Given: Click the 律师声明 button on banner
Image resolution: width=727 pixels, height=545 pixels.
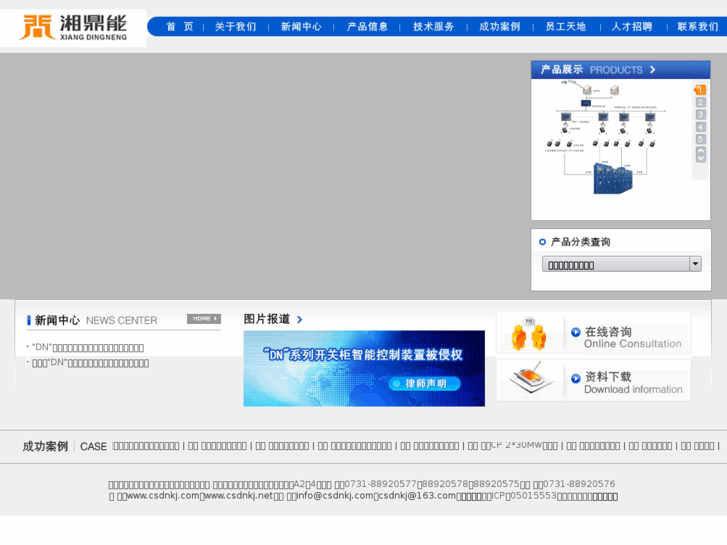Looking at the screenshot, I should tap(424, 384).
